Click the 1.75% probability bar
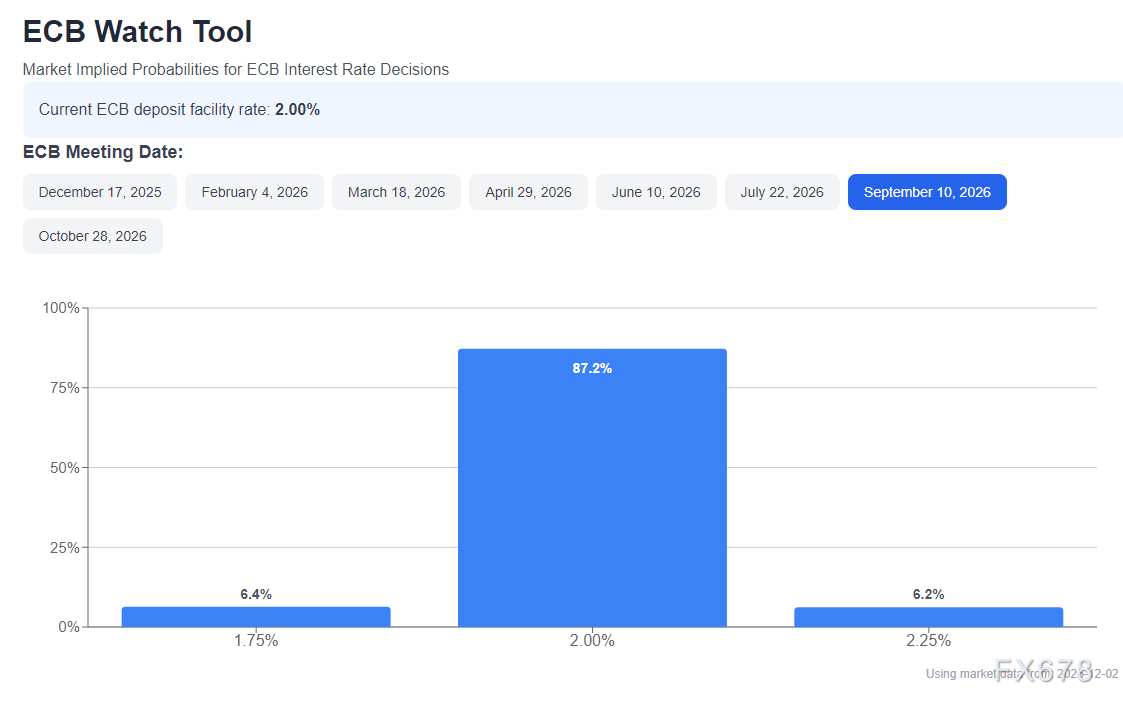This screenshot has height=706, width=1123. click(x=256, y=617)
